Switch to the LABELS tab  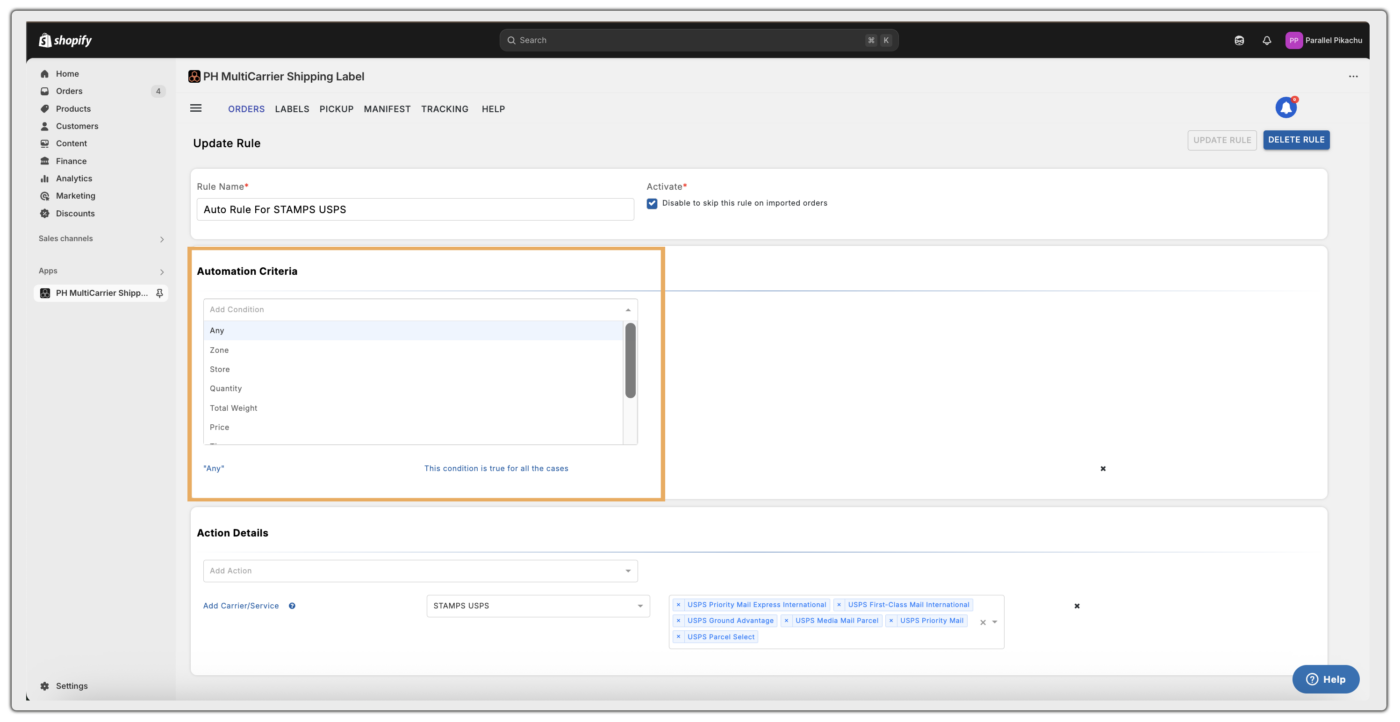[292, 109]
